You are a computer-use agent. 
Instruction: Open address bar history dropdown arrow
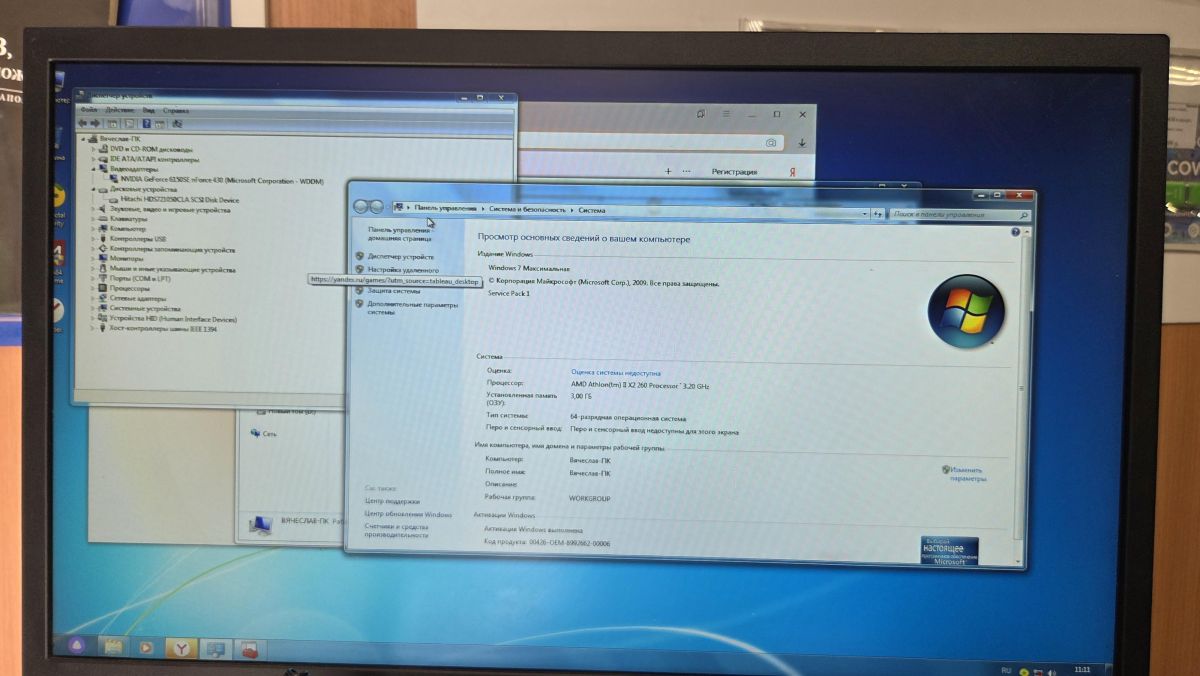point(864,213)
